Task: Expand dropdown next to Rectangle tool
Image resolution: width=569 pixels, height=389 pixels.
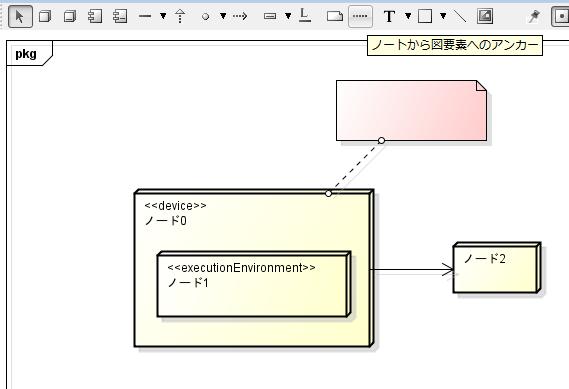Action: [x=443, y=16]
